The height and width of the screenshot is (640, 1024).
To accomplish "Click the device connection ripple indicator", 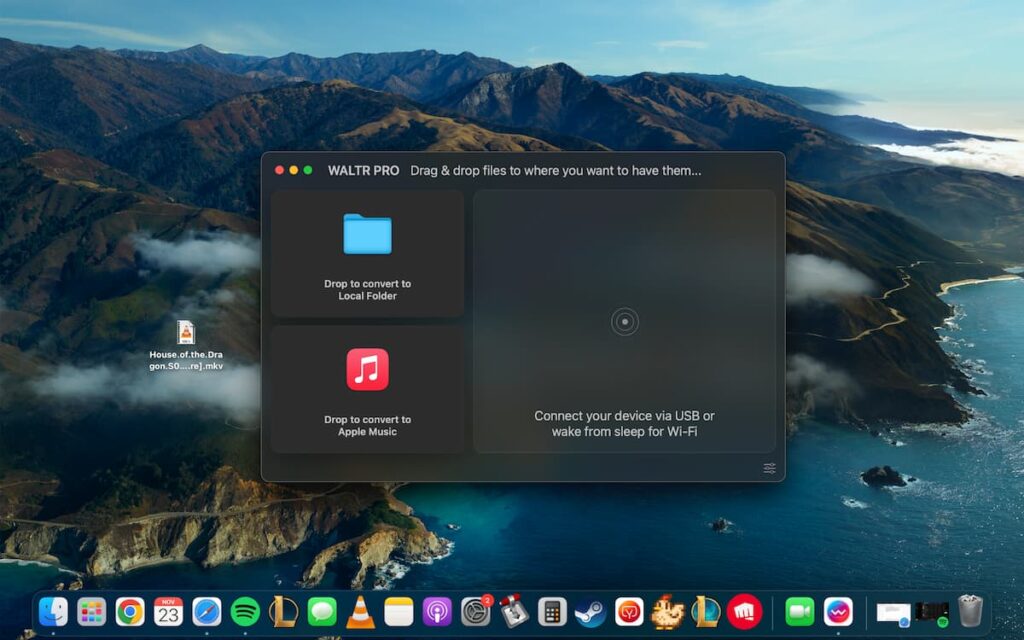I will click(x=624, y=323).
